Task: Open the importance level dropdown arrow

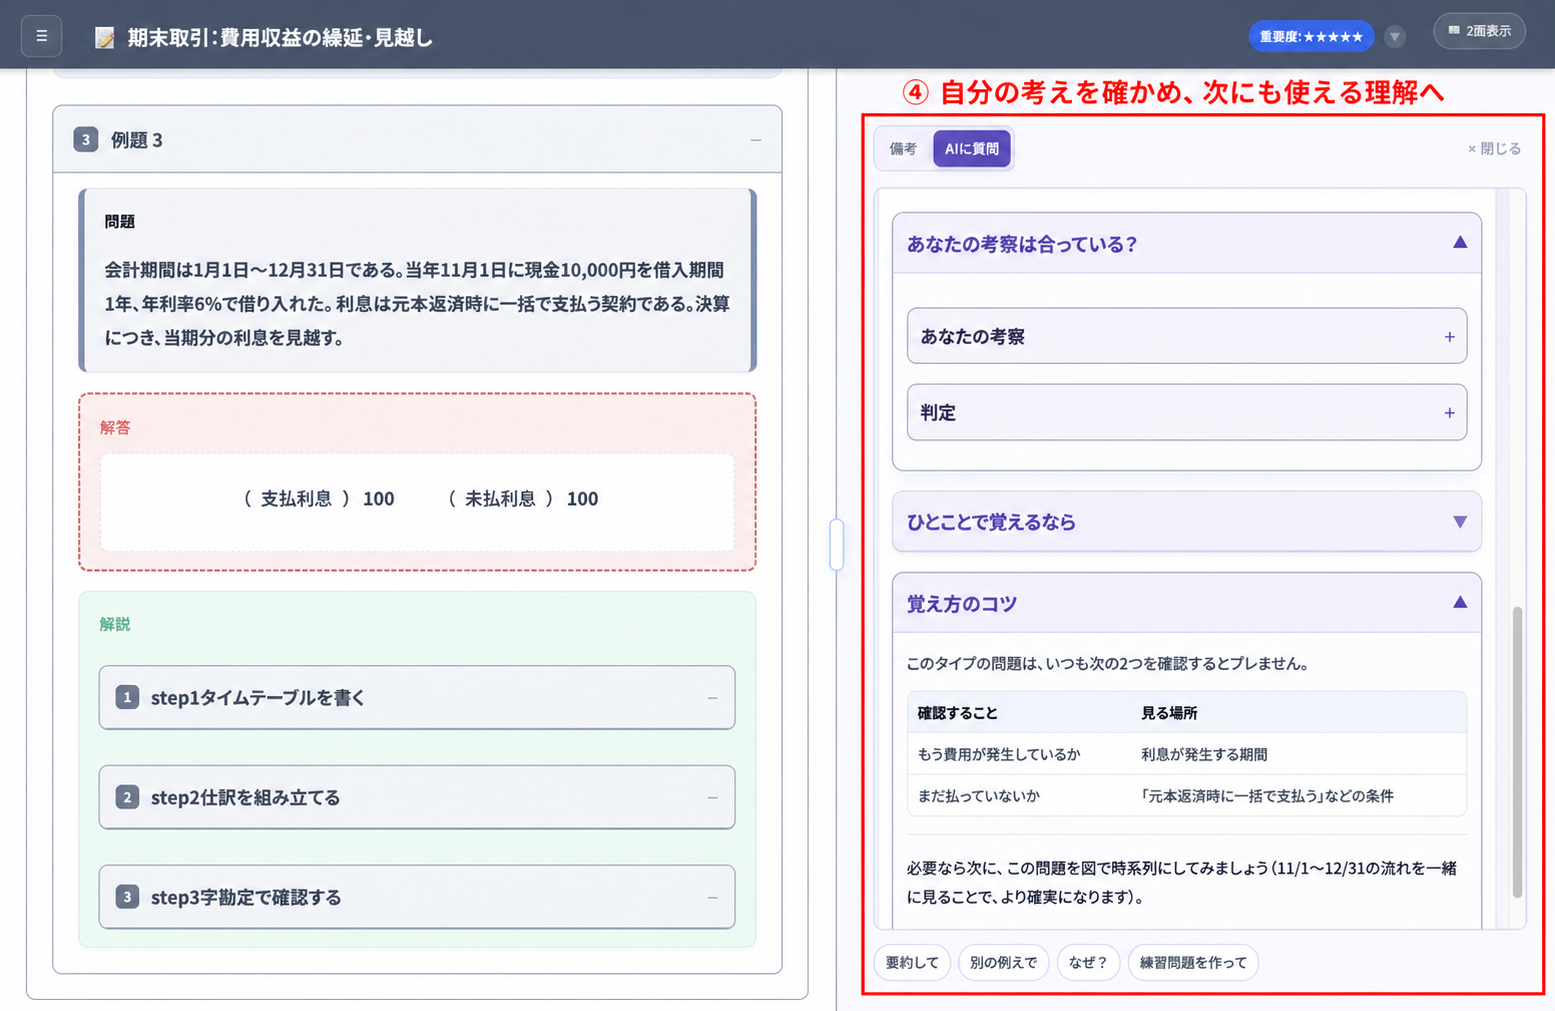Action: [1395, 37]
